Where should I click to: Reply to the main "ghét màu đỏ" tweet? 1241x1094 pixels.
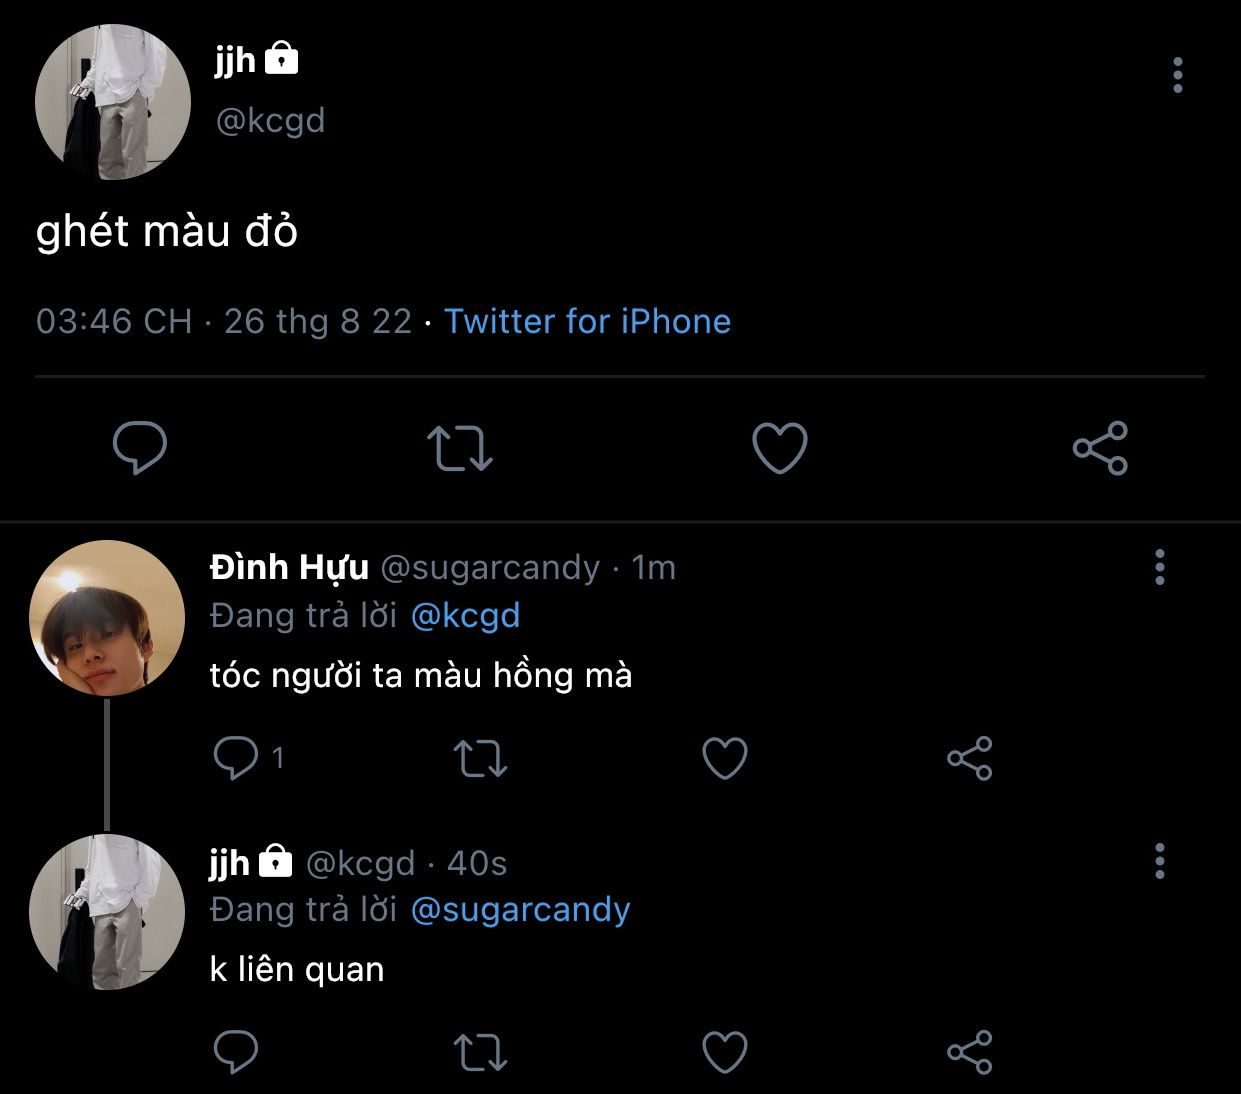[140, 447]
